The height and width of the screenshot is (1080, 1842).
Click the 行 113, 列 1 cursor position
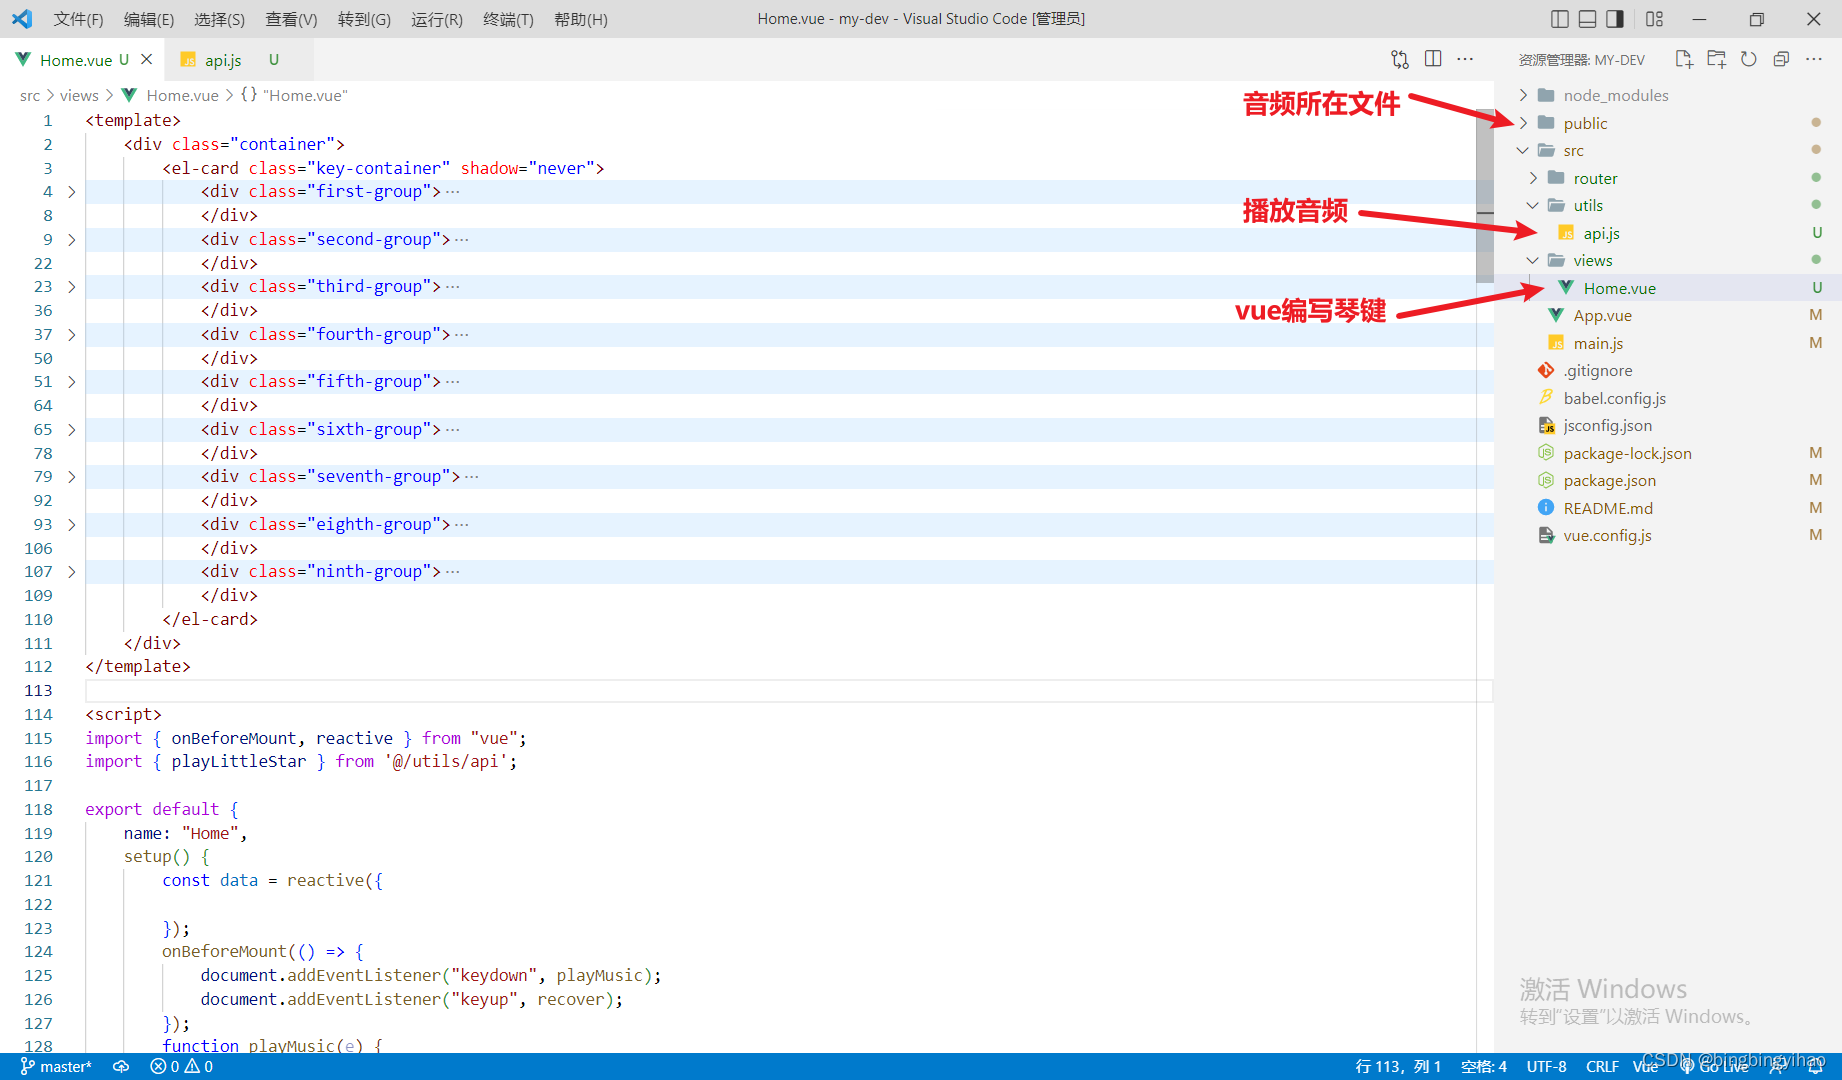tap(1398, 1066)
